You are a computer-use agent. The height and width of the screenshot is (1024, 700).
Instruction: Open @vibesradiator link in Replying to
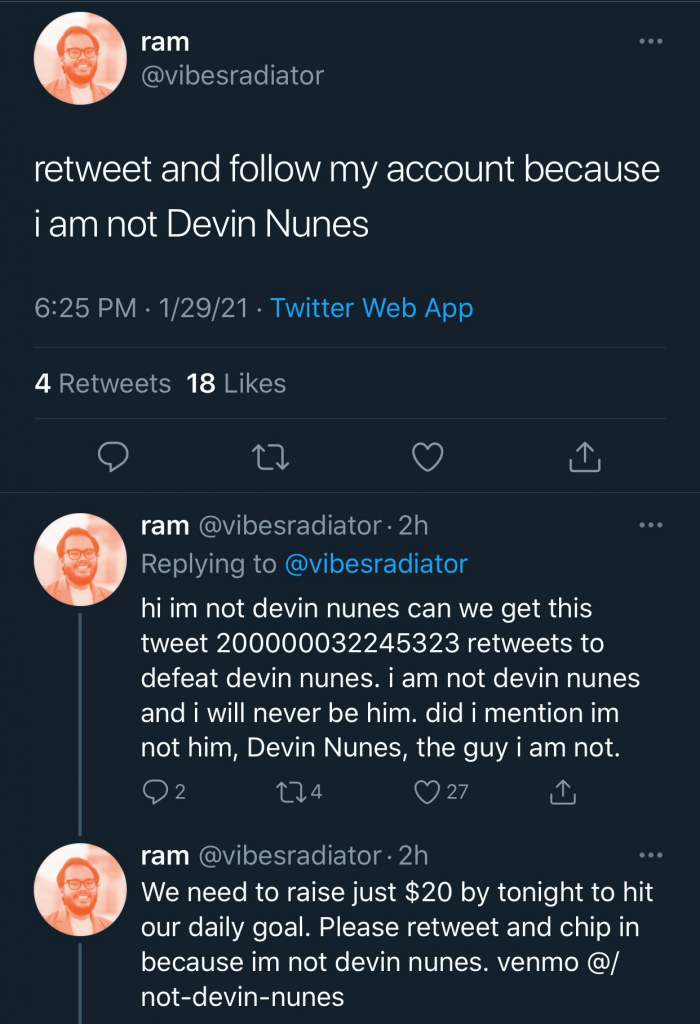click(376, 564)
